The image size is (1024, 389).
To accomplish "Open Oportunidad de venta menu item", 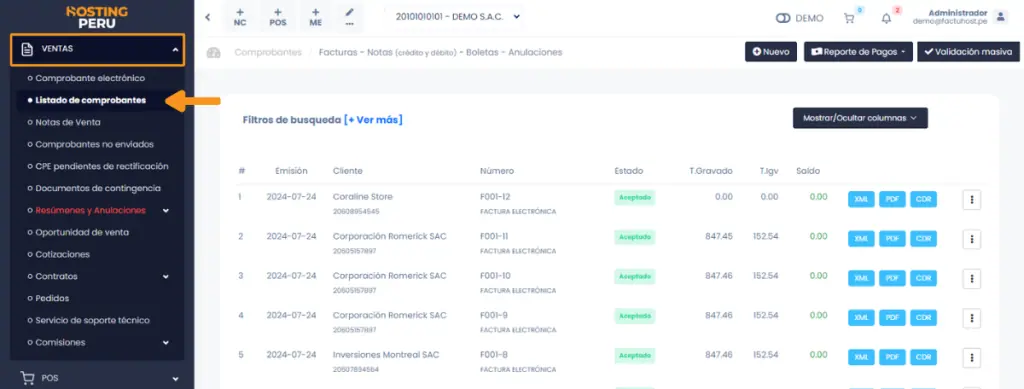I will point(82,232).
